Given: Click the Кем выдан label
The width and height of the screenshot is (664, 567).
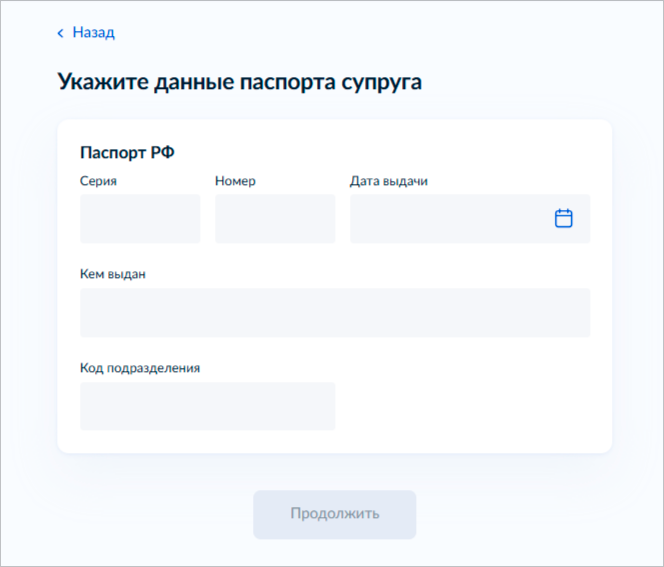Looking at the screenshot, I should coord(113,274).
